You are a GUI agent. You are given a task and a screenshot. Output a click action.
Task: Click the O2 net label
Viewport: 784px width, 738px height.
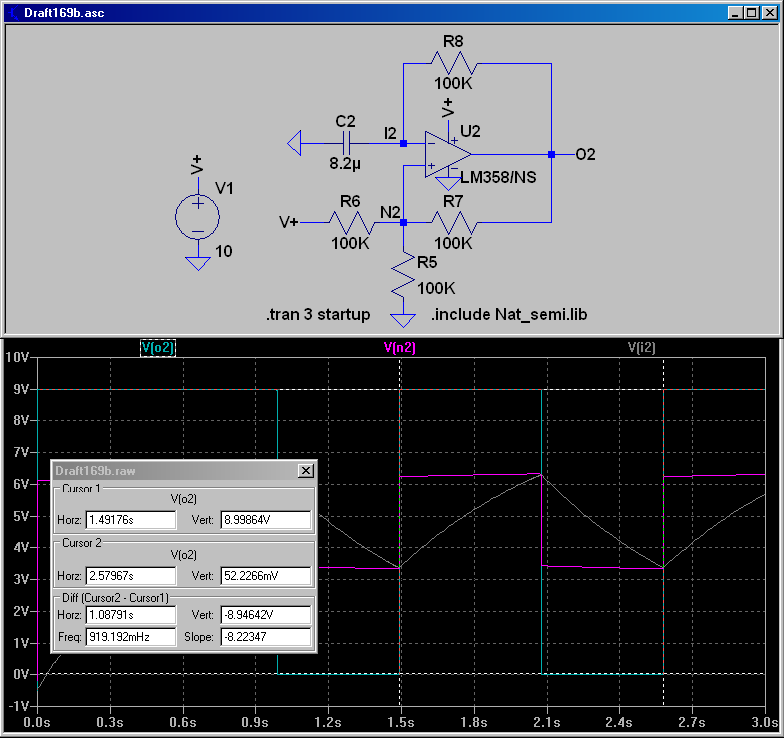pos(586,154)
